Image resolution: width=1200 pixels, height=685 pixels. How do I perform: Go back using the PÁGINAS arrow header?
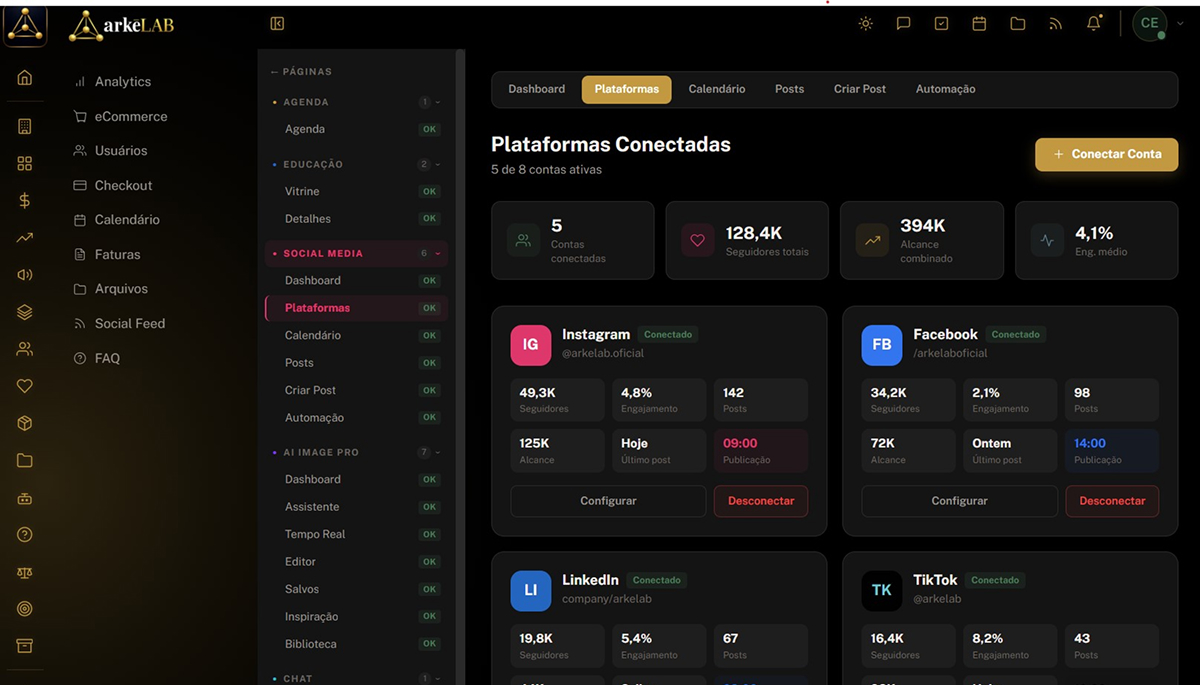point(301,72)
